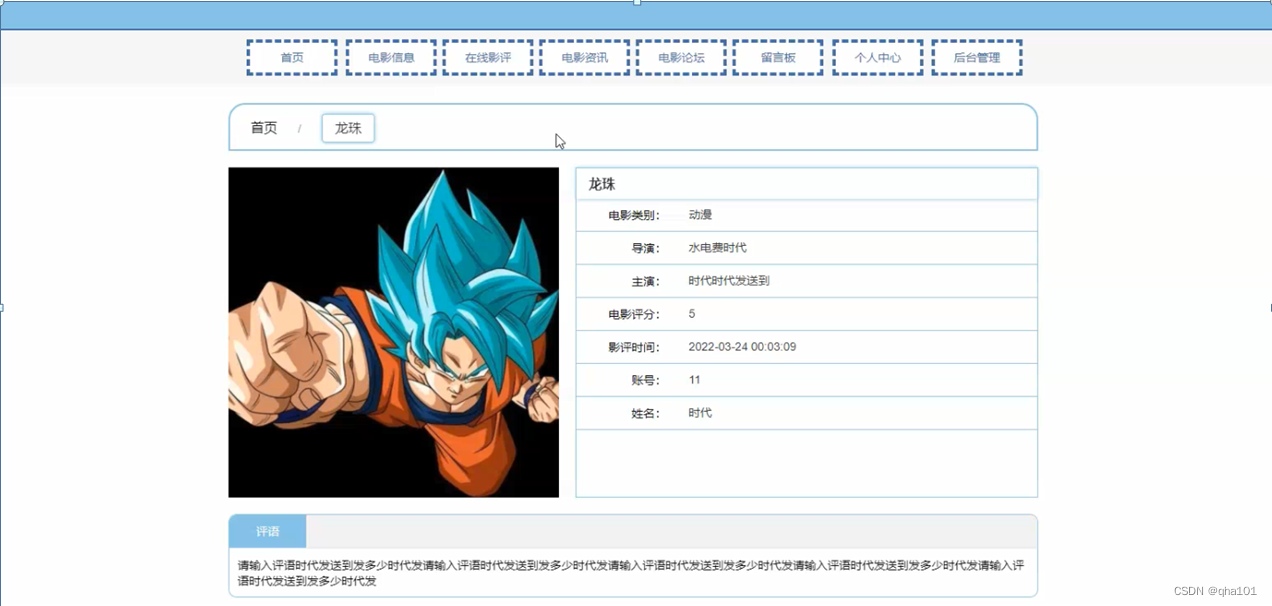Click the 电影评分 label

click(x=634, y=314)
